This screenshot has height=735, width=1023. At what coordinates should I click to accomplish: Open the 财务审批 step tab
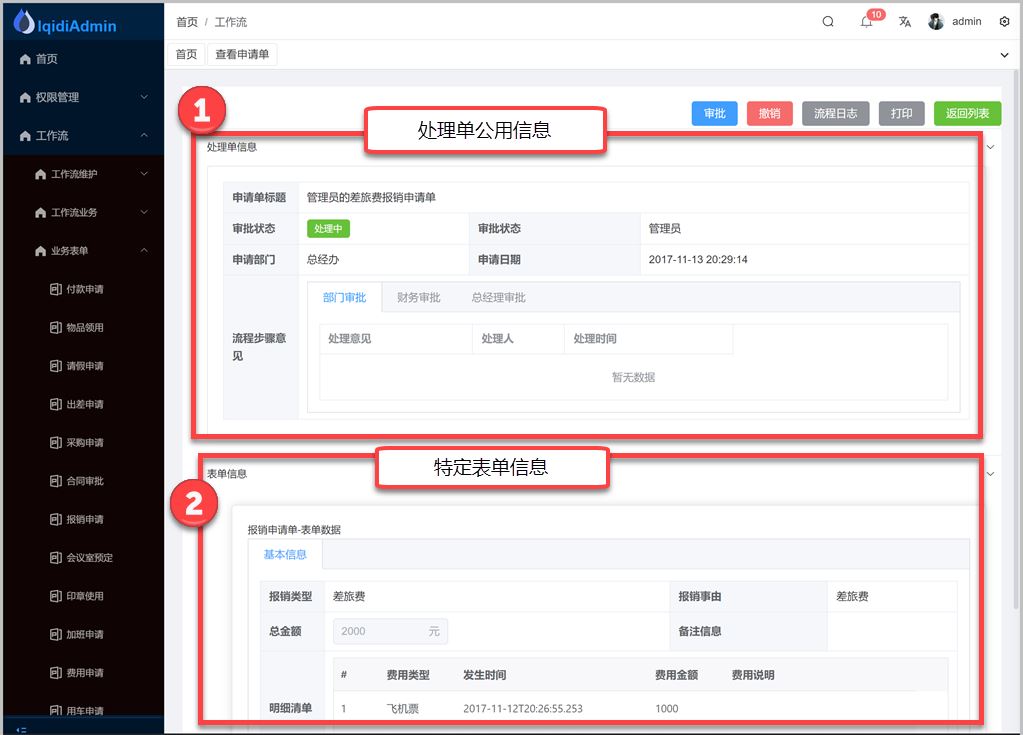click(x=419, y=297)
